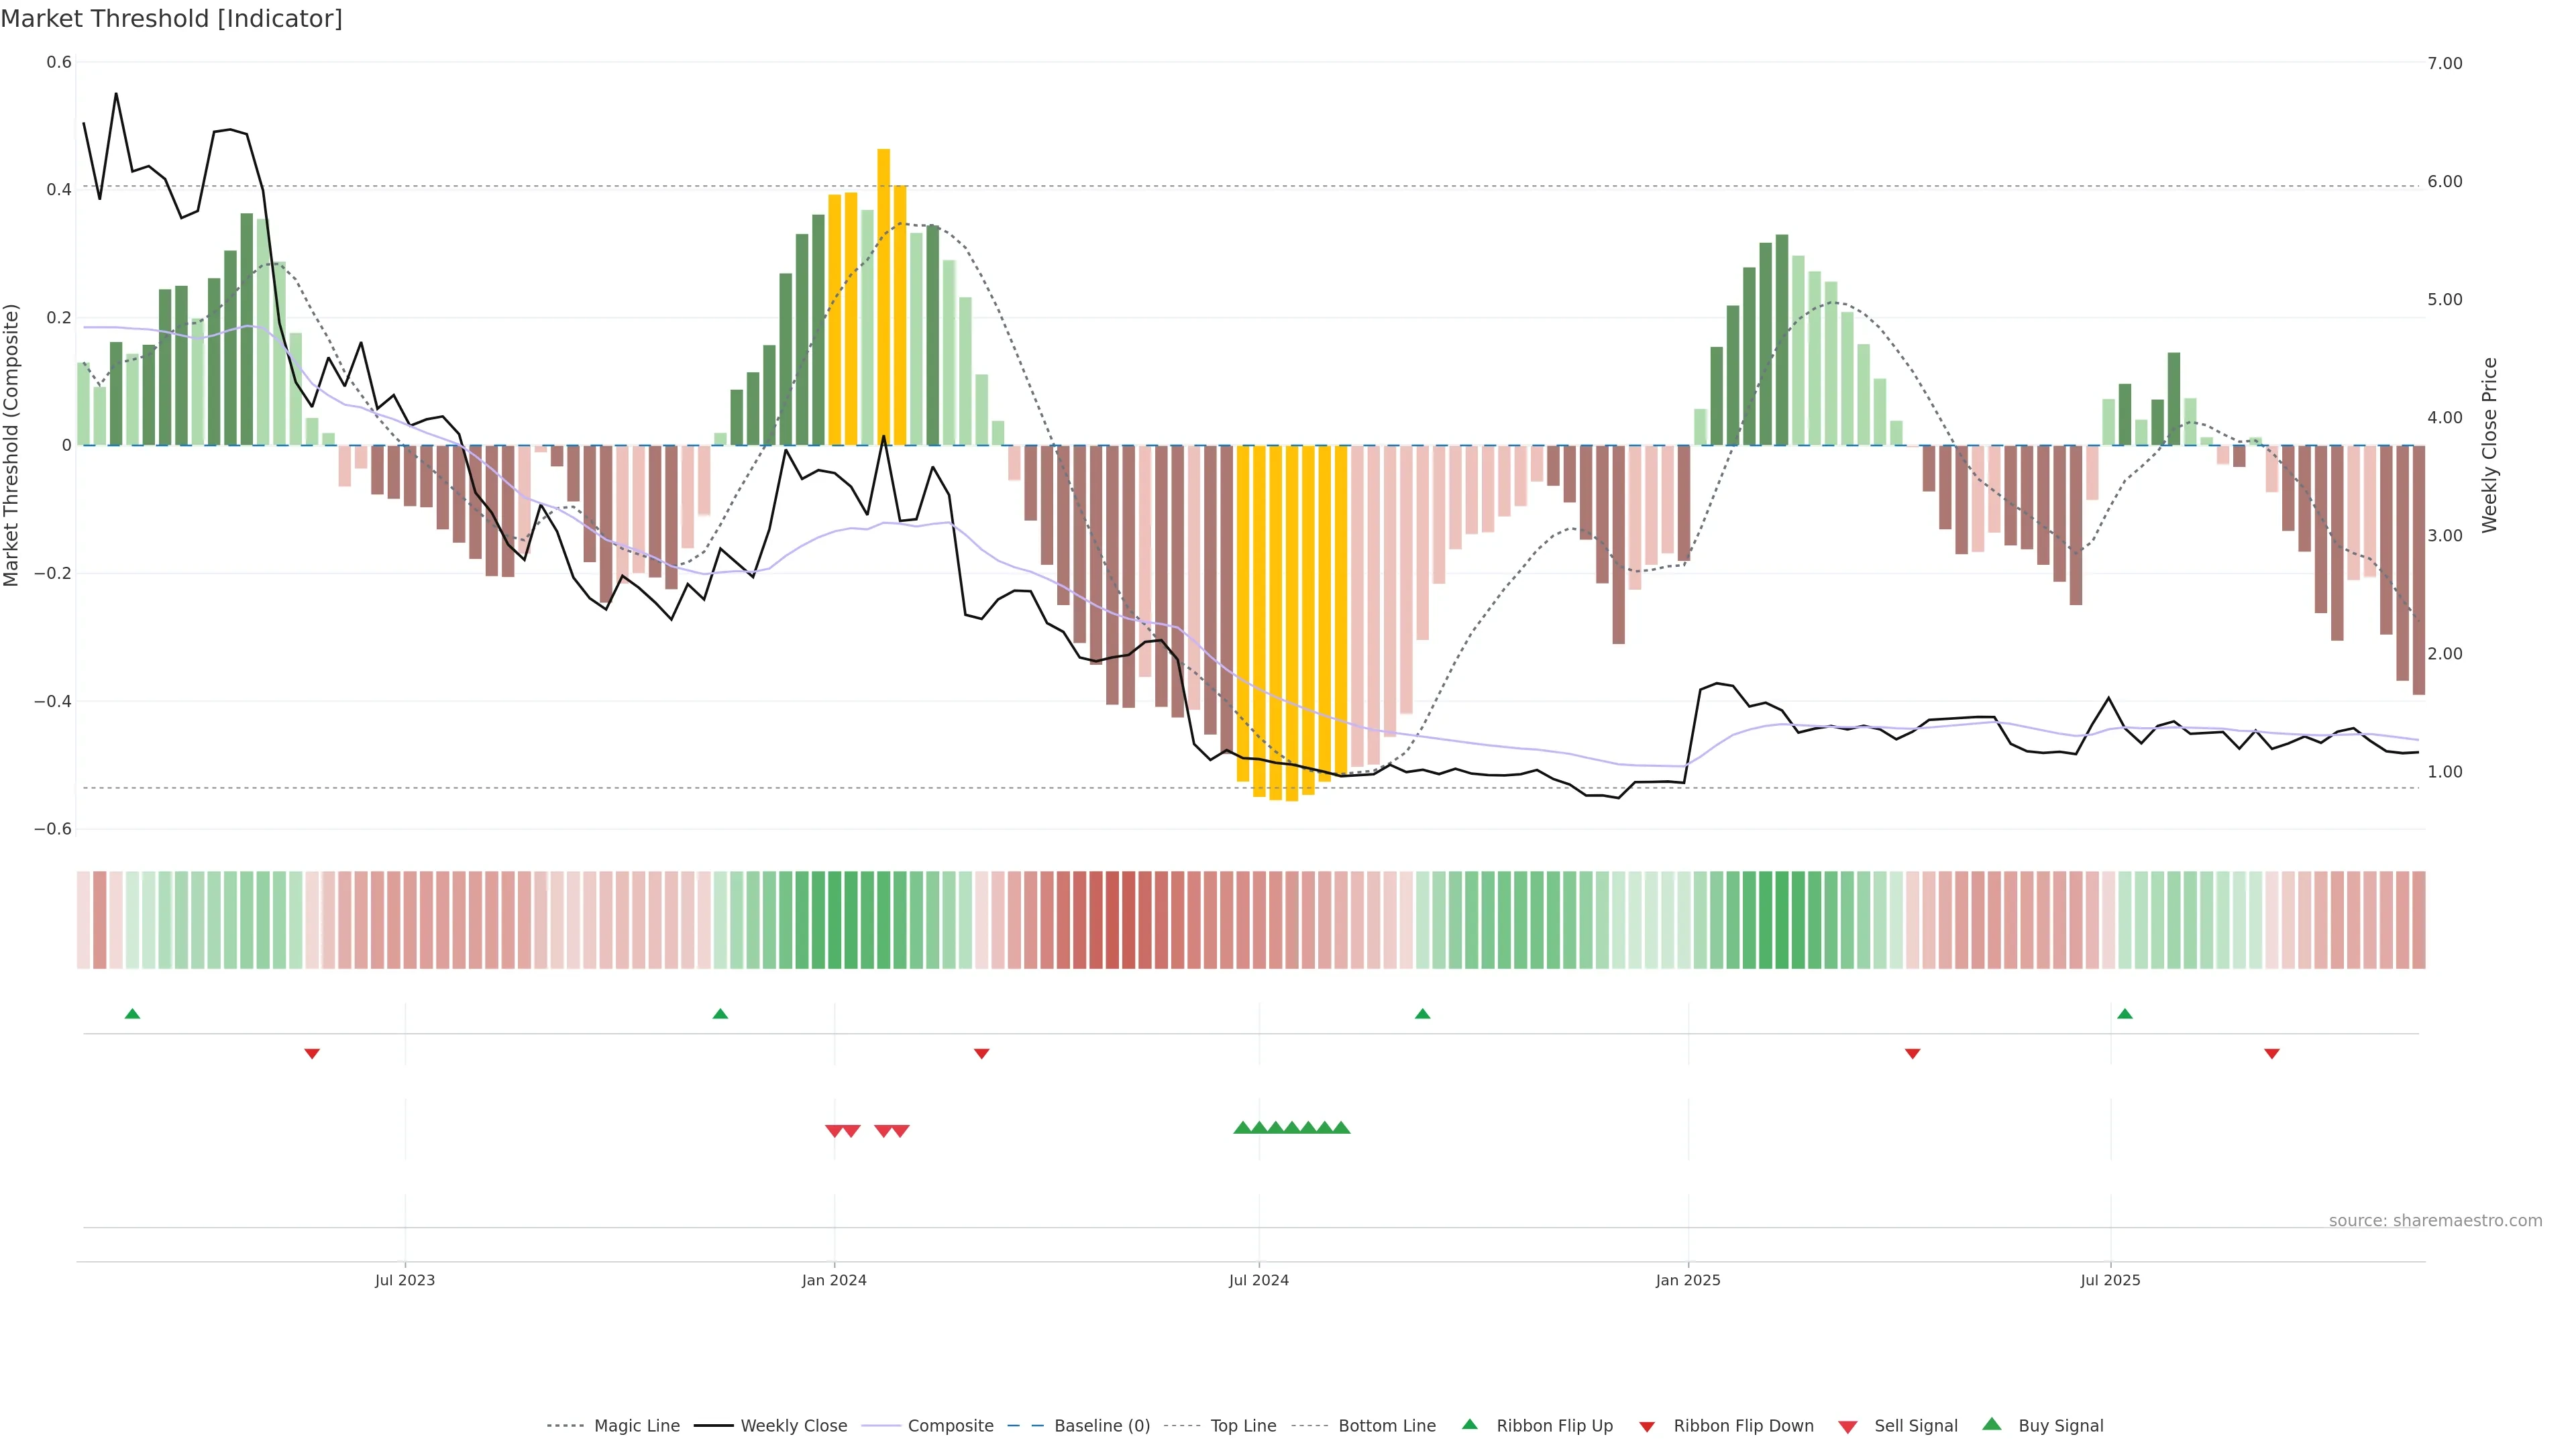Click the Weekly Close Price axis title
Screen dimensions: 2576x1449
pos(2489,445)
